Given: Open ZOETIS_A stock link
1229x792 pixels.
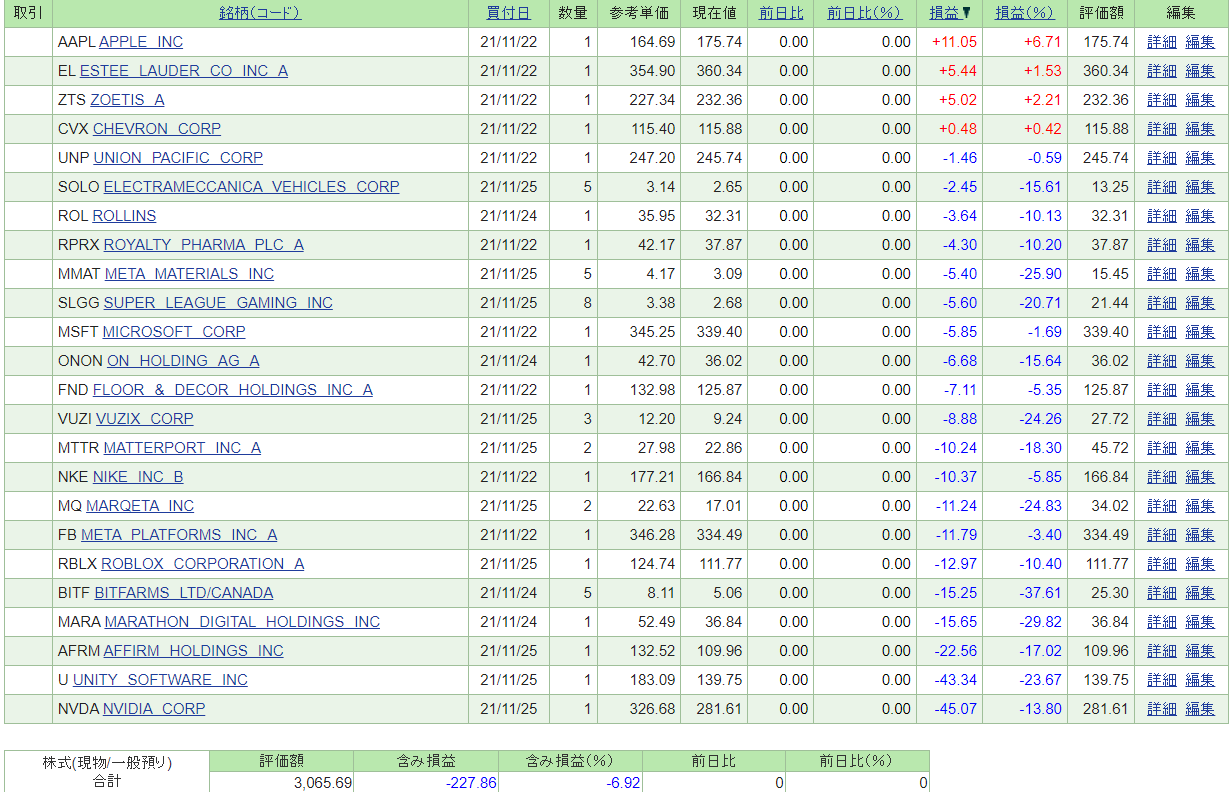Looking at the screenshot, I should click(127, 100).
